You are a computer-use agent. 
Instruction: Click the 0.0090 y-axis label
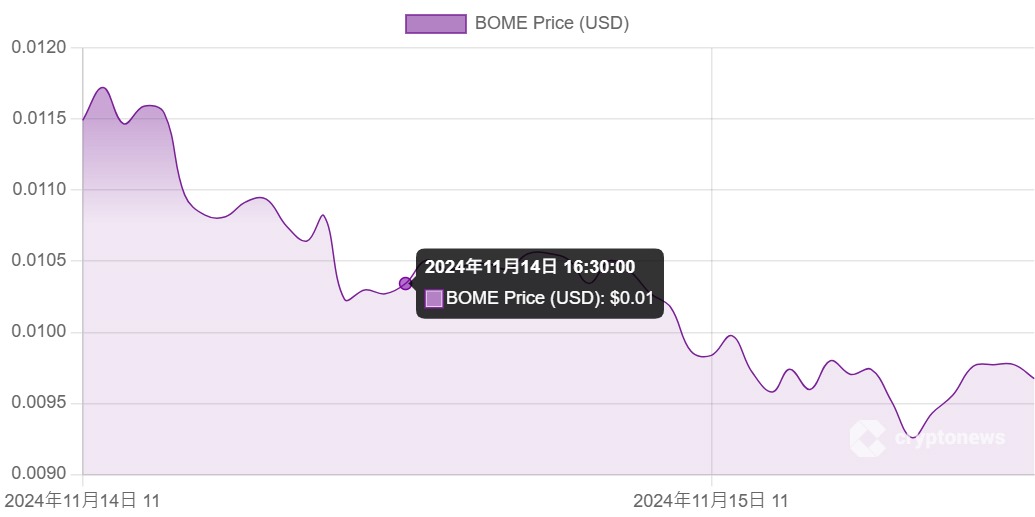[39, 473]
